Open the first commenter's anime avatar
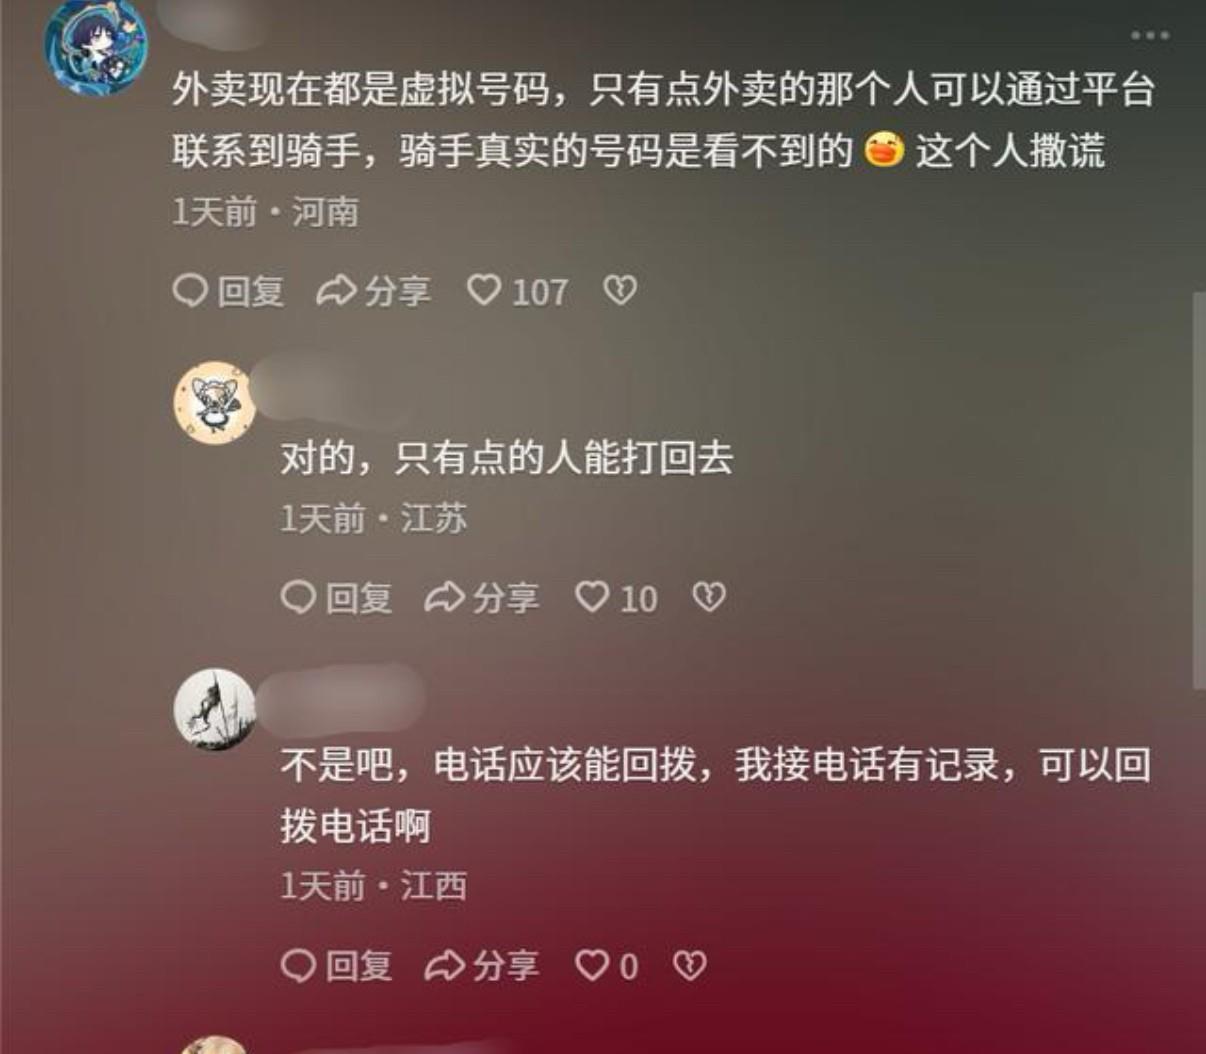 coord(96,47)
